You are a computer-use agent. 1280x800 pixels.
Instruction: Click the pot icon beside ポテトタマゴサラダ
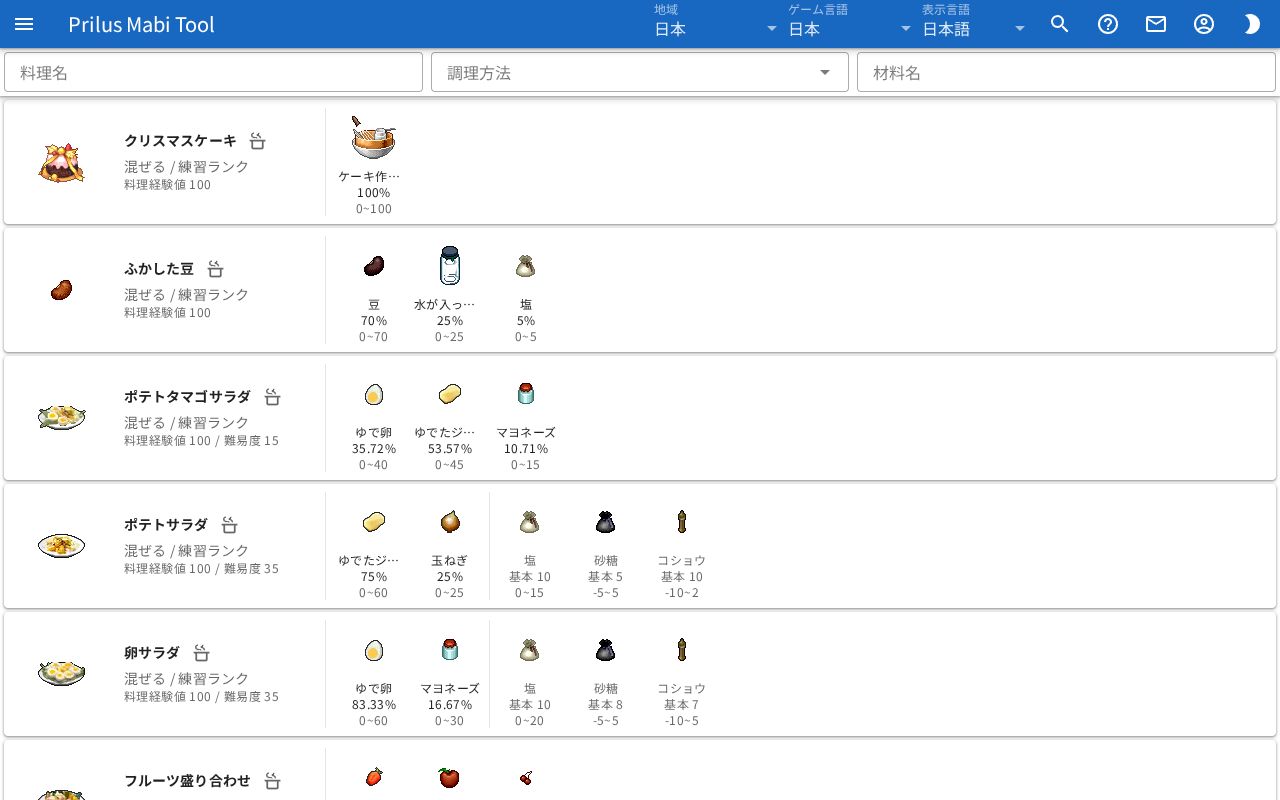click(272, 397)
